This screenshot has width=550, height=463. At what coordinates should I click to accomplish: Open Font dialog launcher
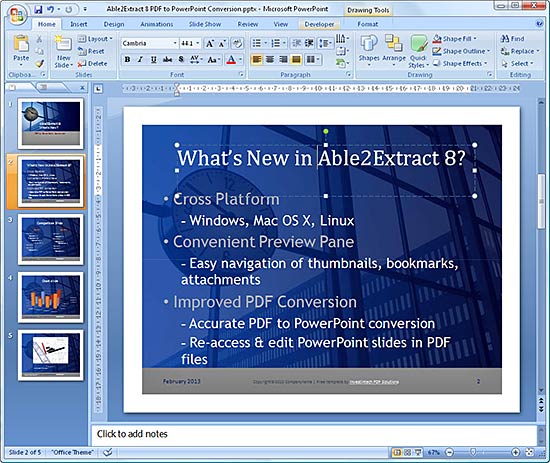pos(241,74)
